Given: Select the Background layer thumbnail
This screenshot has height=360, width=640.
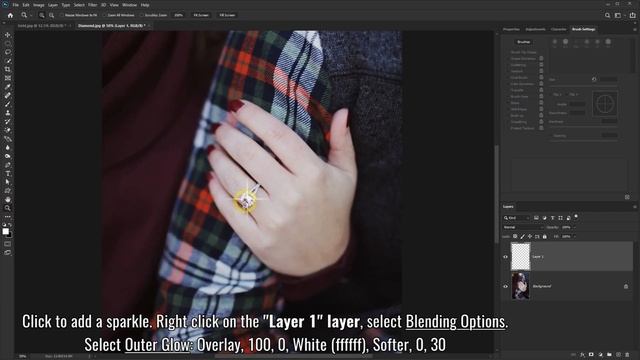Looking at the screenshot, I should (521, 287).
